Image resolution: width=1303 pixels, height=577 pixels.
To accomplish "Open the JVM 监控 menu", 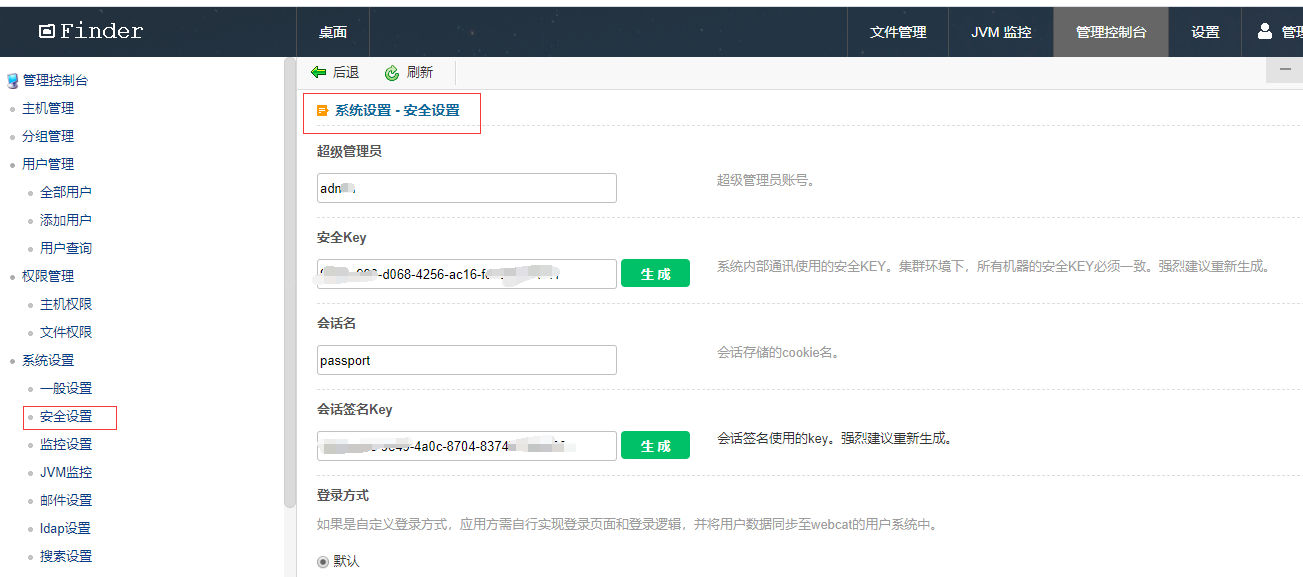I will point(1001,32).
